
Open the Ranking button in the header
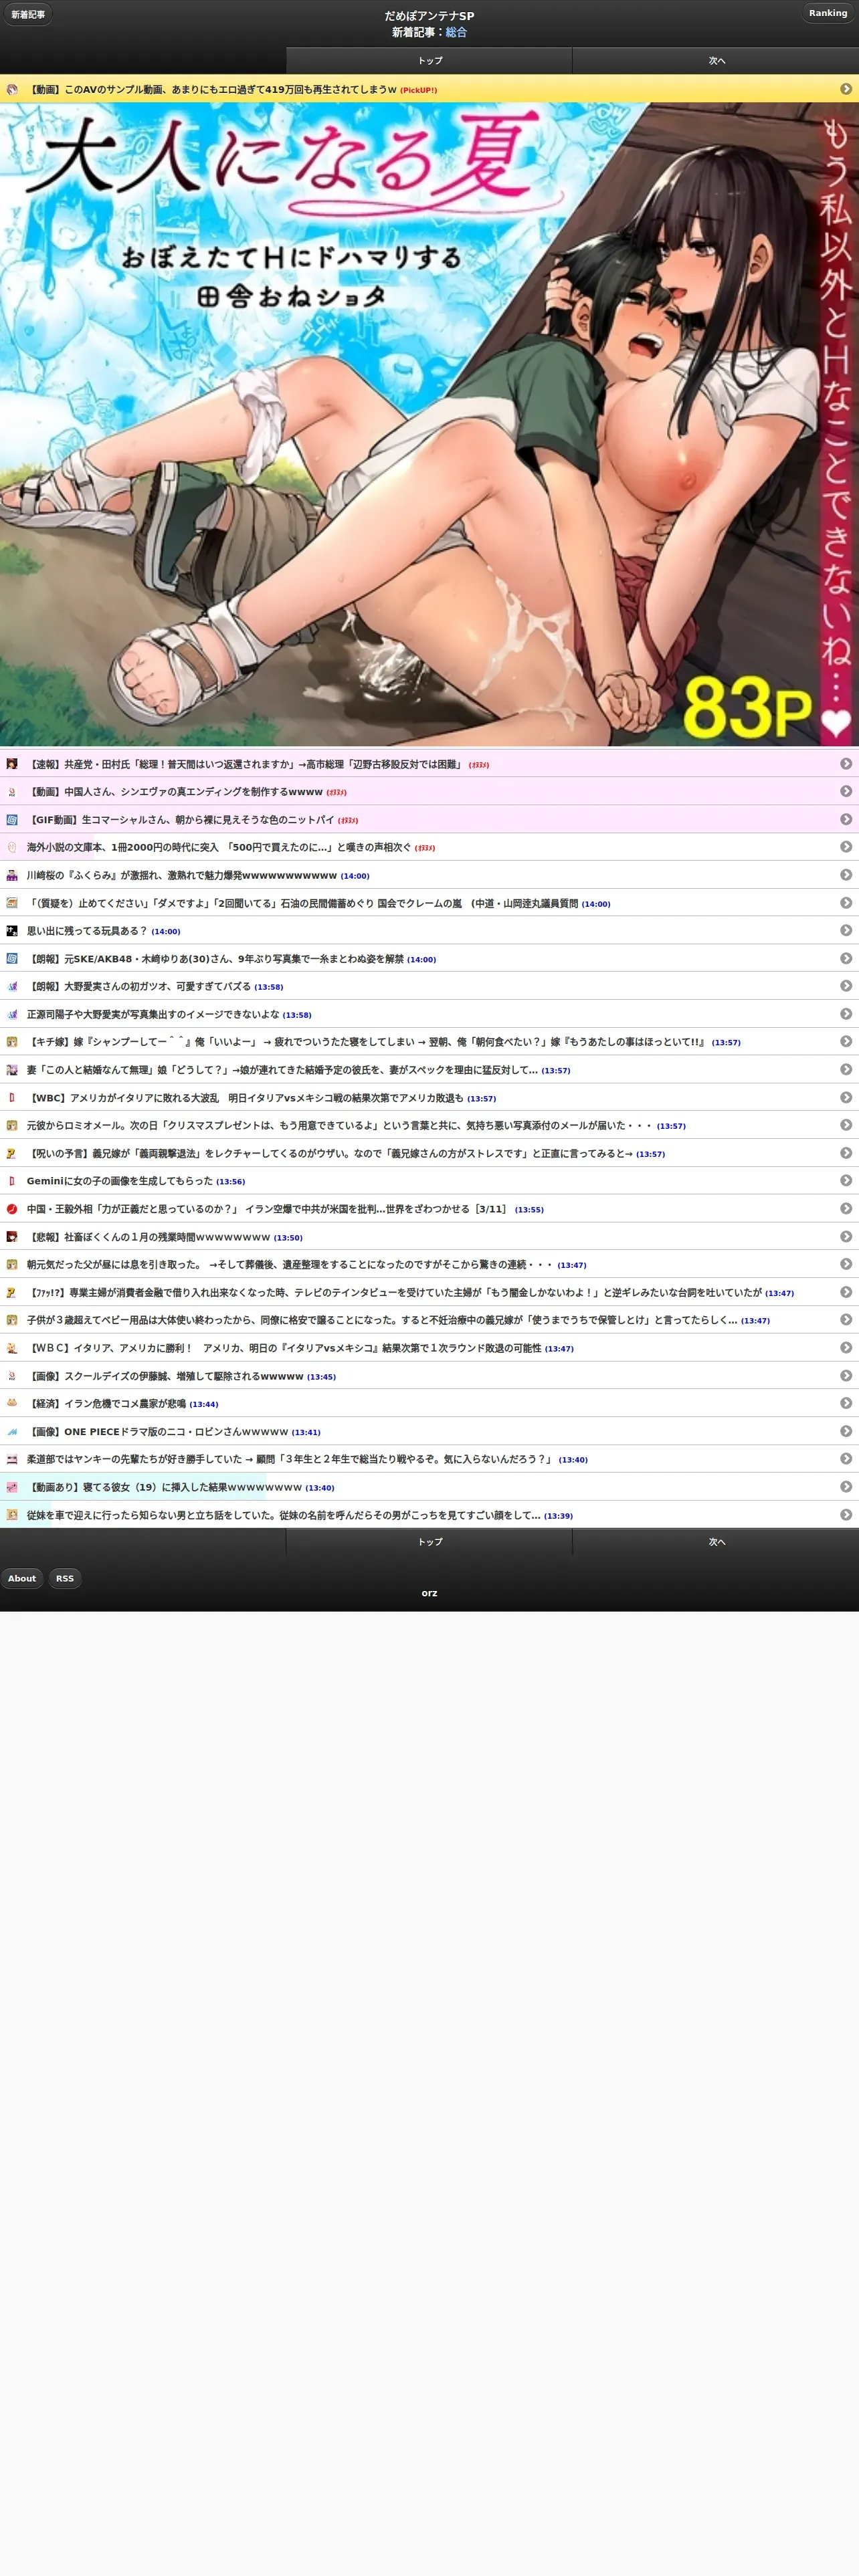(828, 13)
